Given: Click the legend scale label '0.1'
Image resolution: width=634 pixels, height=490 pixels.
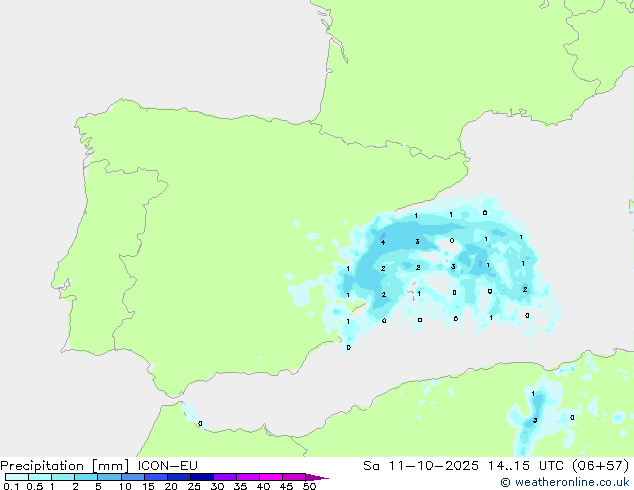Looking at the screenshot, I should click(x=11, y=486).
